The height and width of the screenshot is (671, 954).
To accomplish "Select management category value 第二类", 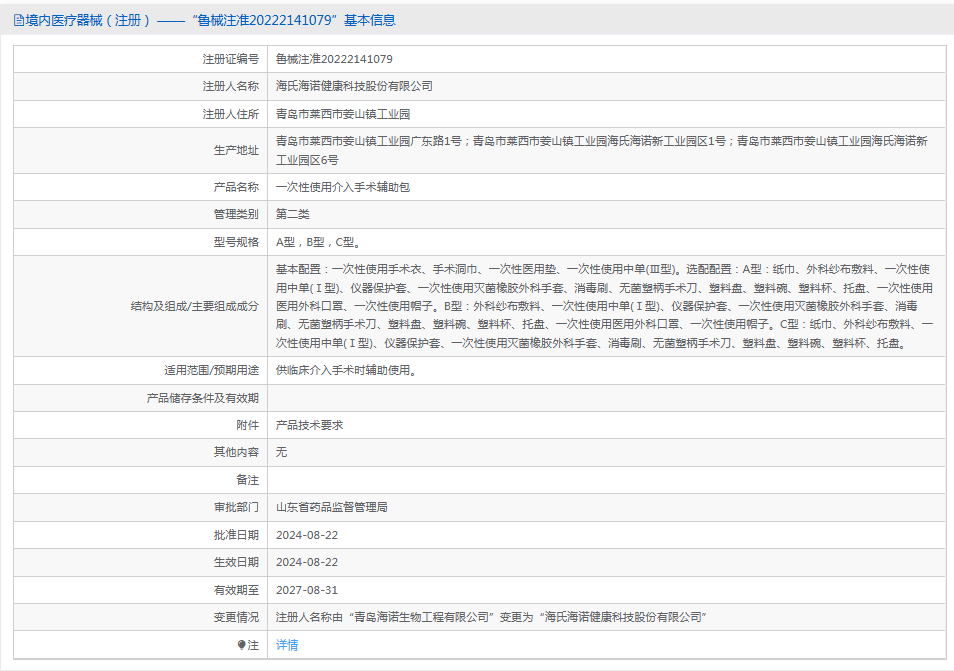I will (293, 214).
